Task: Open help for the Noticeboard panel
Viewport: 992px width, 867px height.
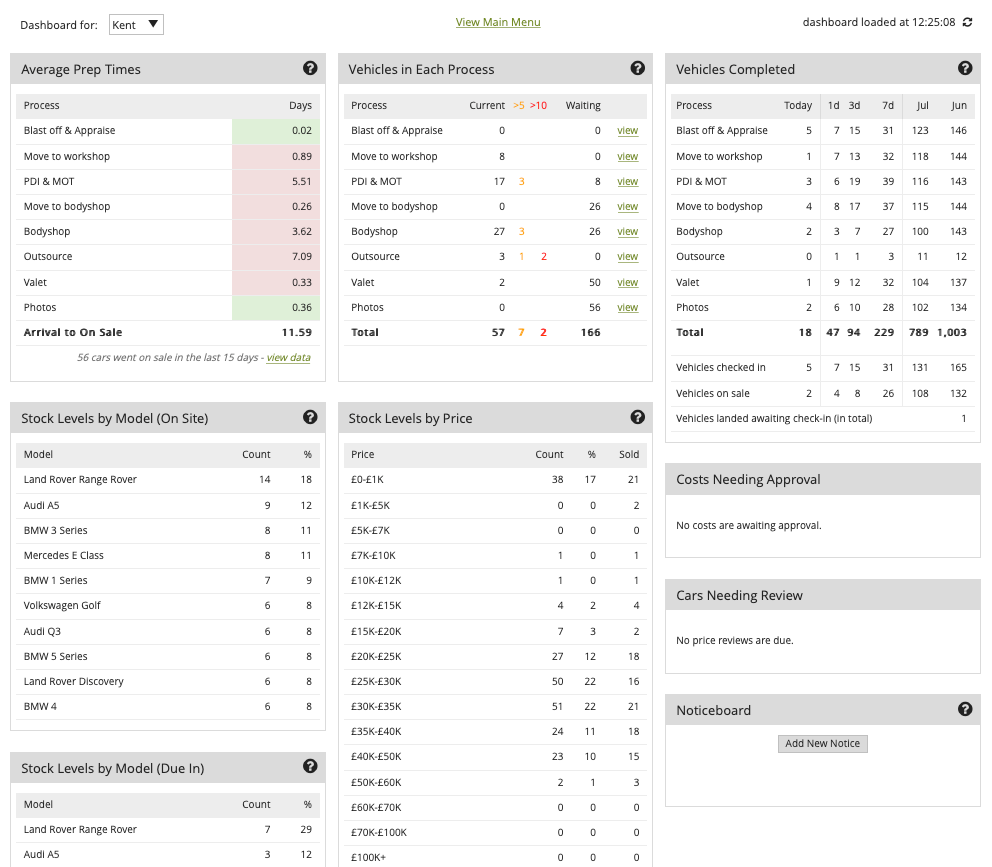Action: (x=965, y=709)
